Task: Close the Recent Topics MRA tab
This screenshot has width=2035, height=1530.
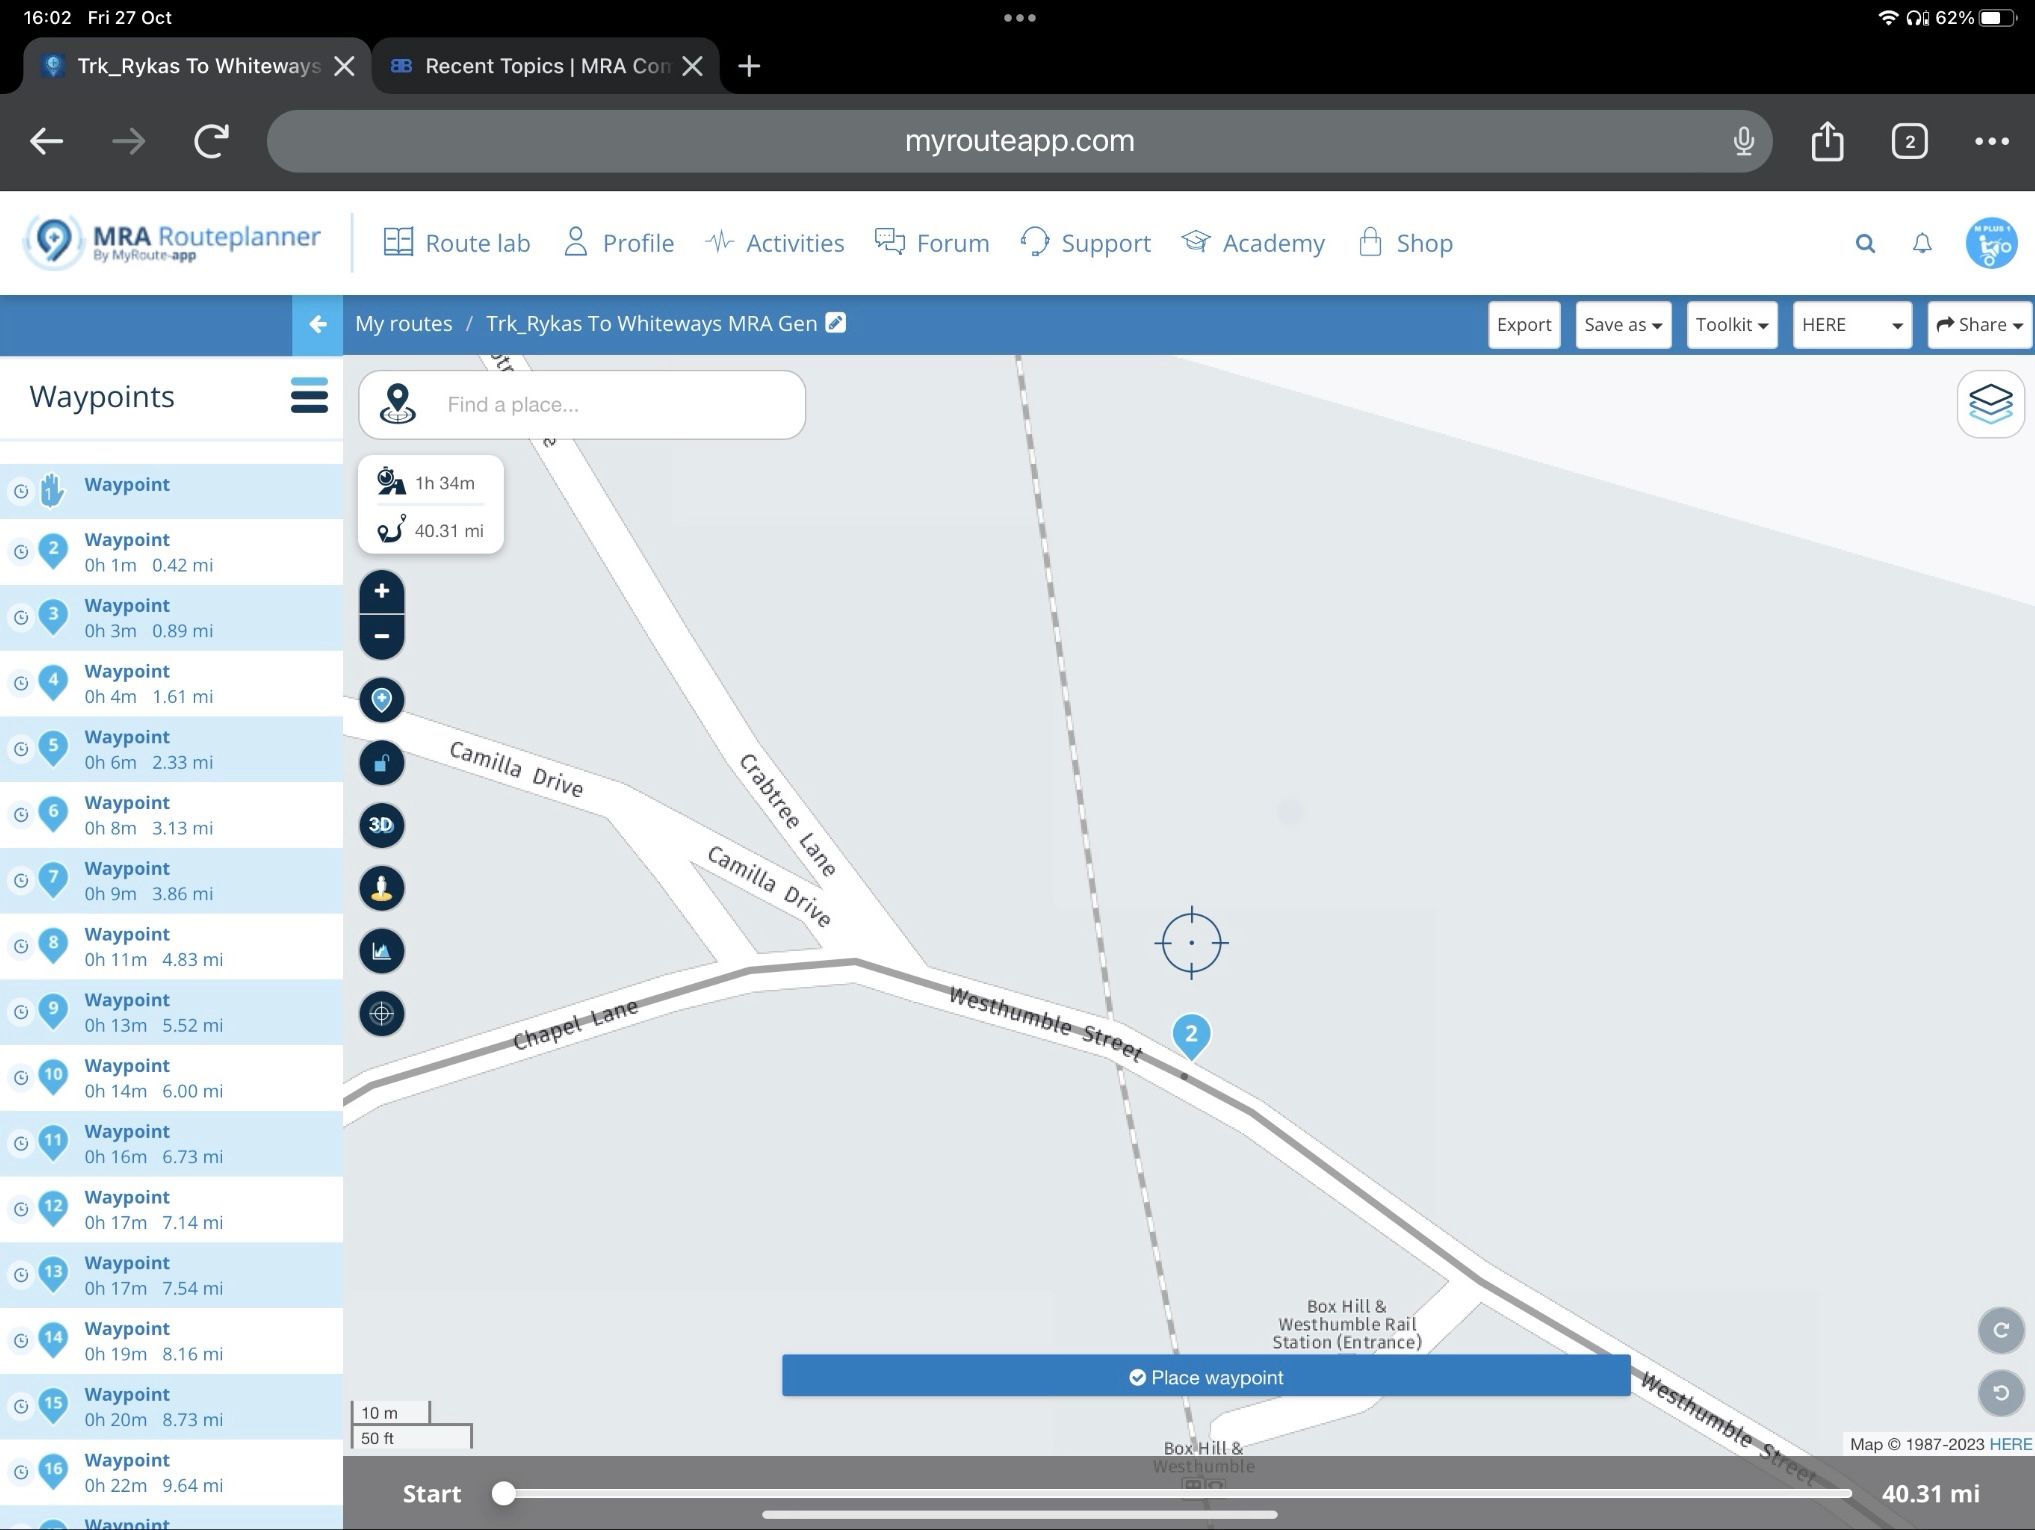Action: pos(692,66)
